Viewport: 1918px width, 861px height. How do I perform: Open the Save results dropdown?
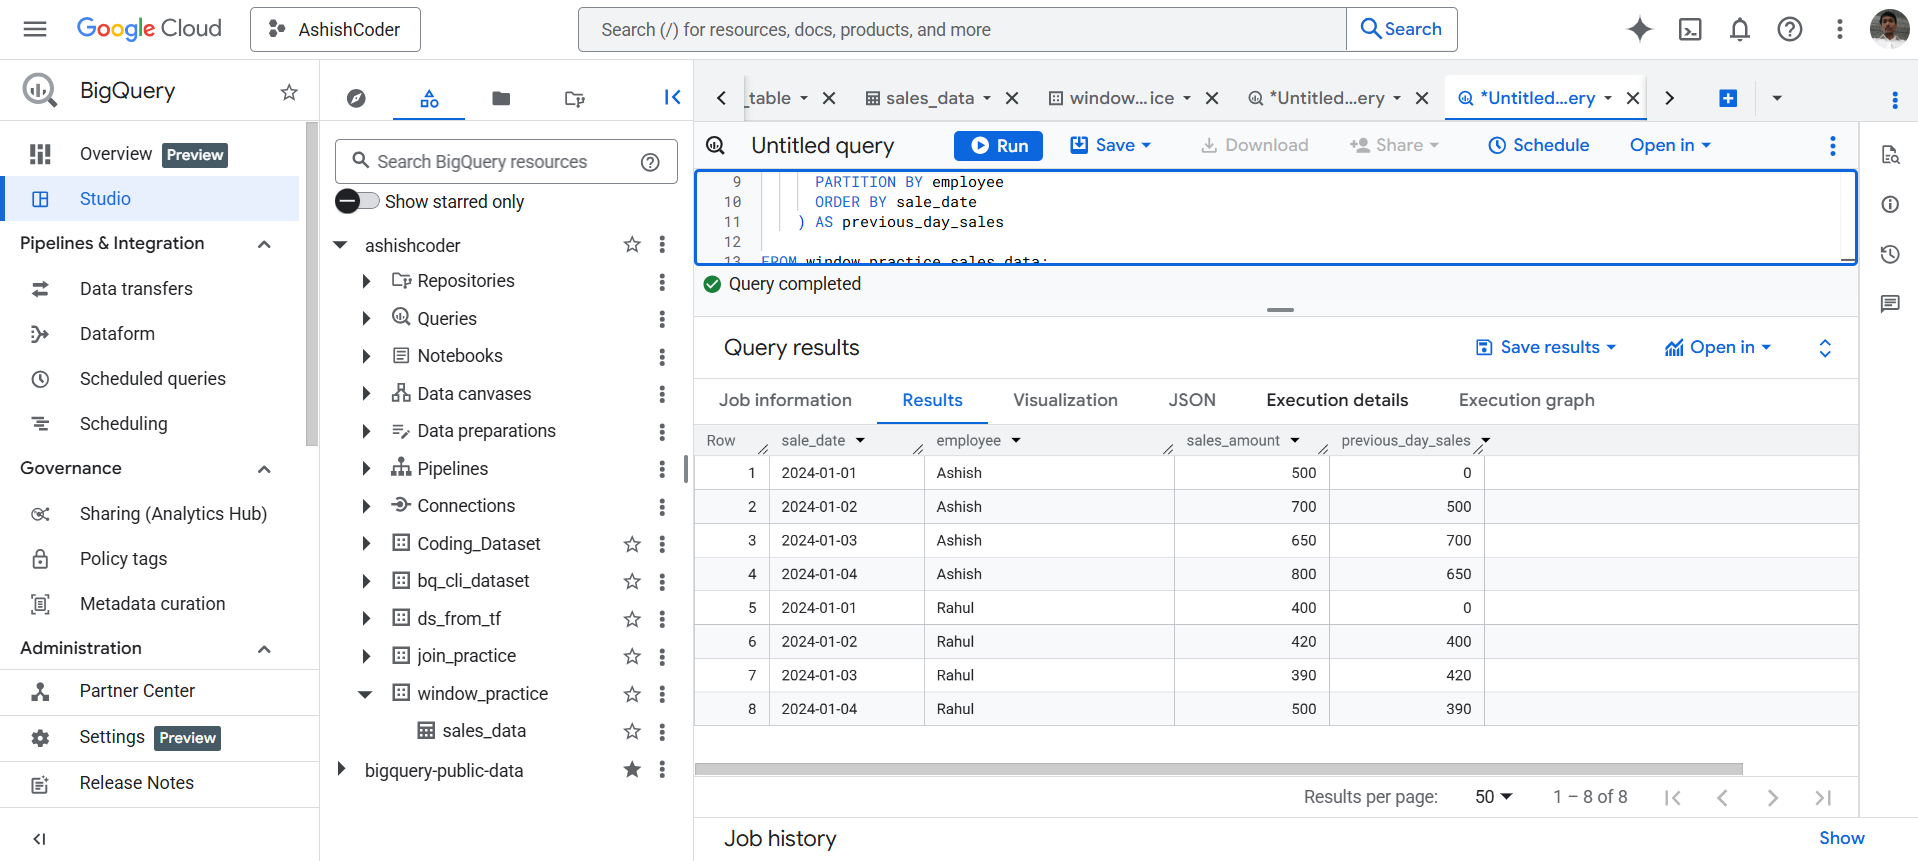click(x=1546, y=347)
